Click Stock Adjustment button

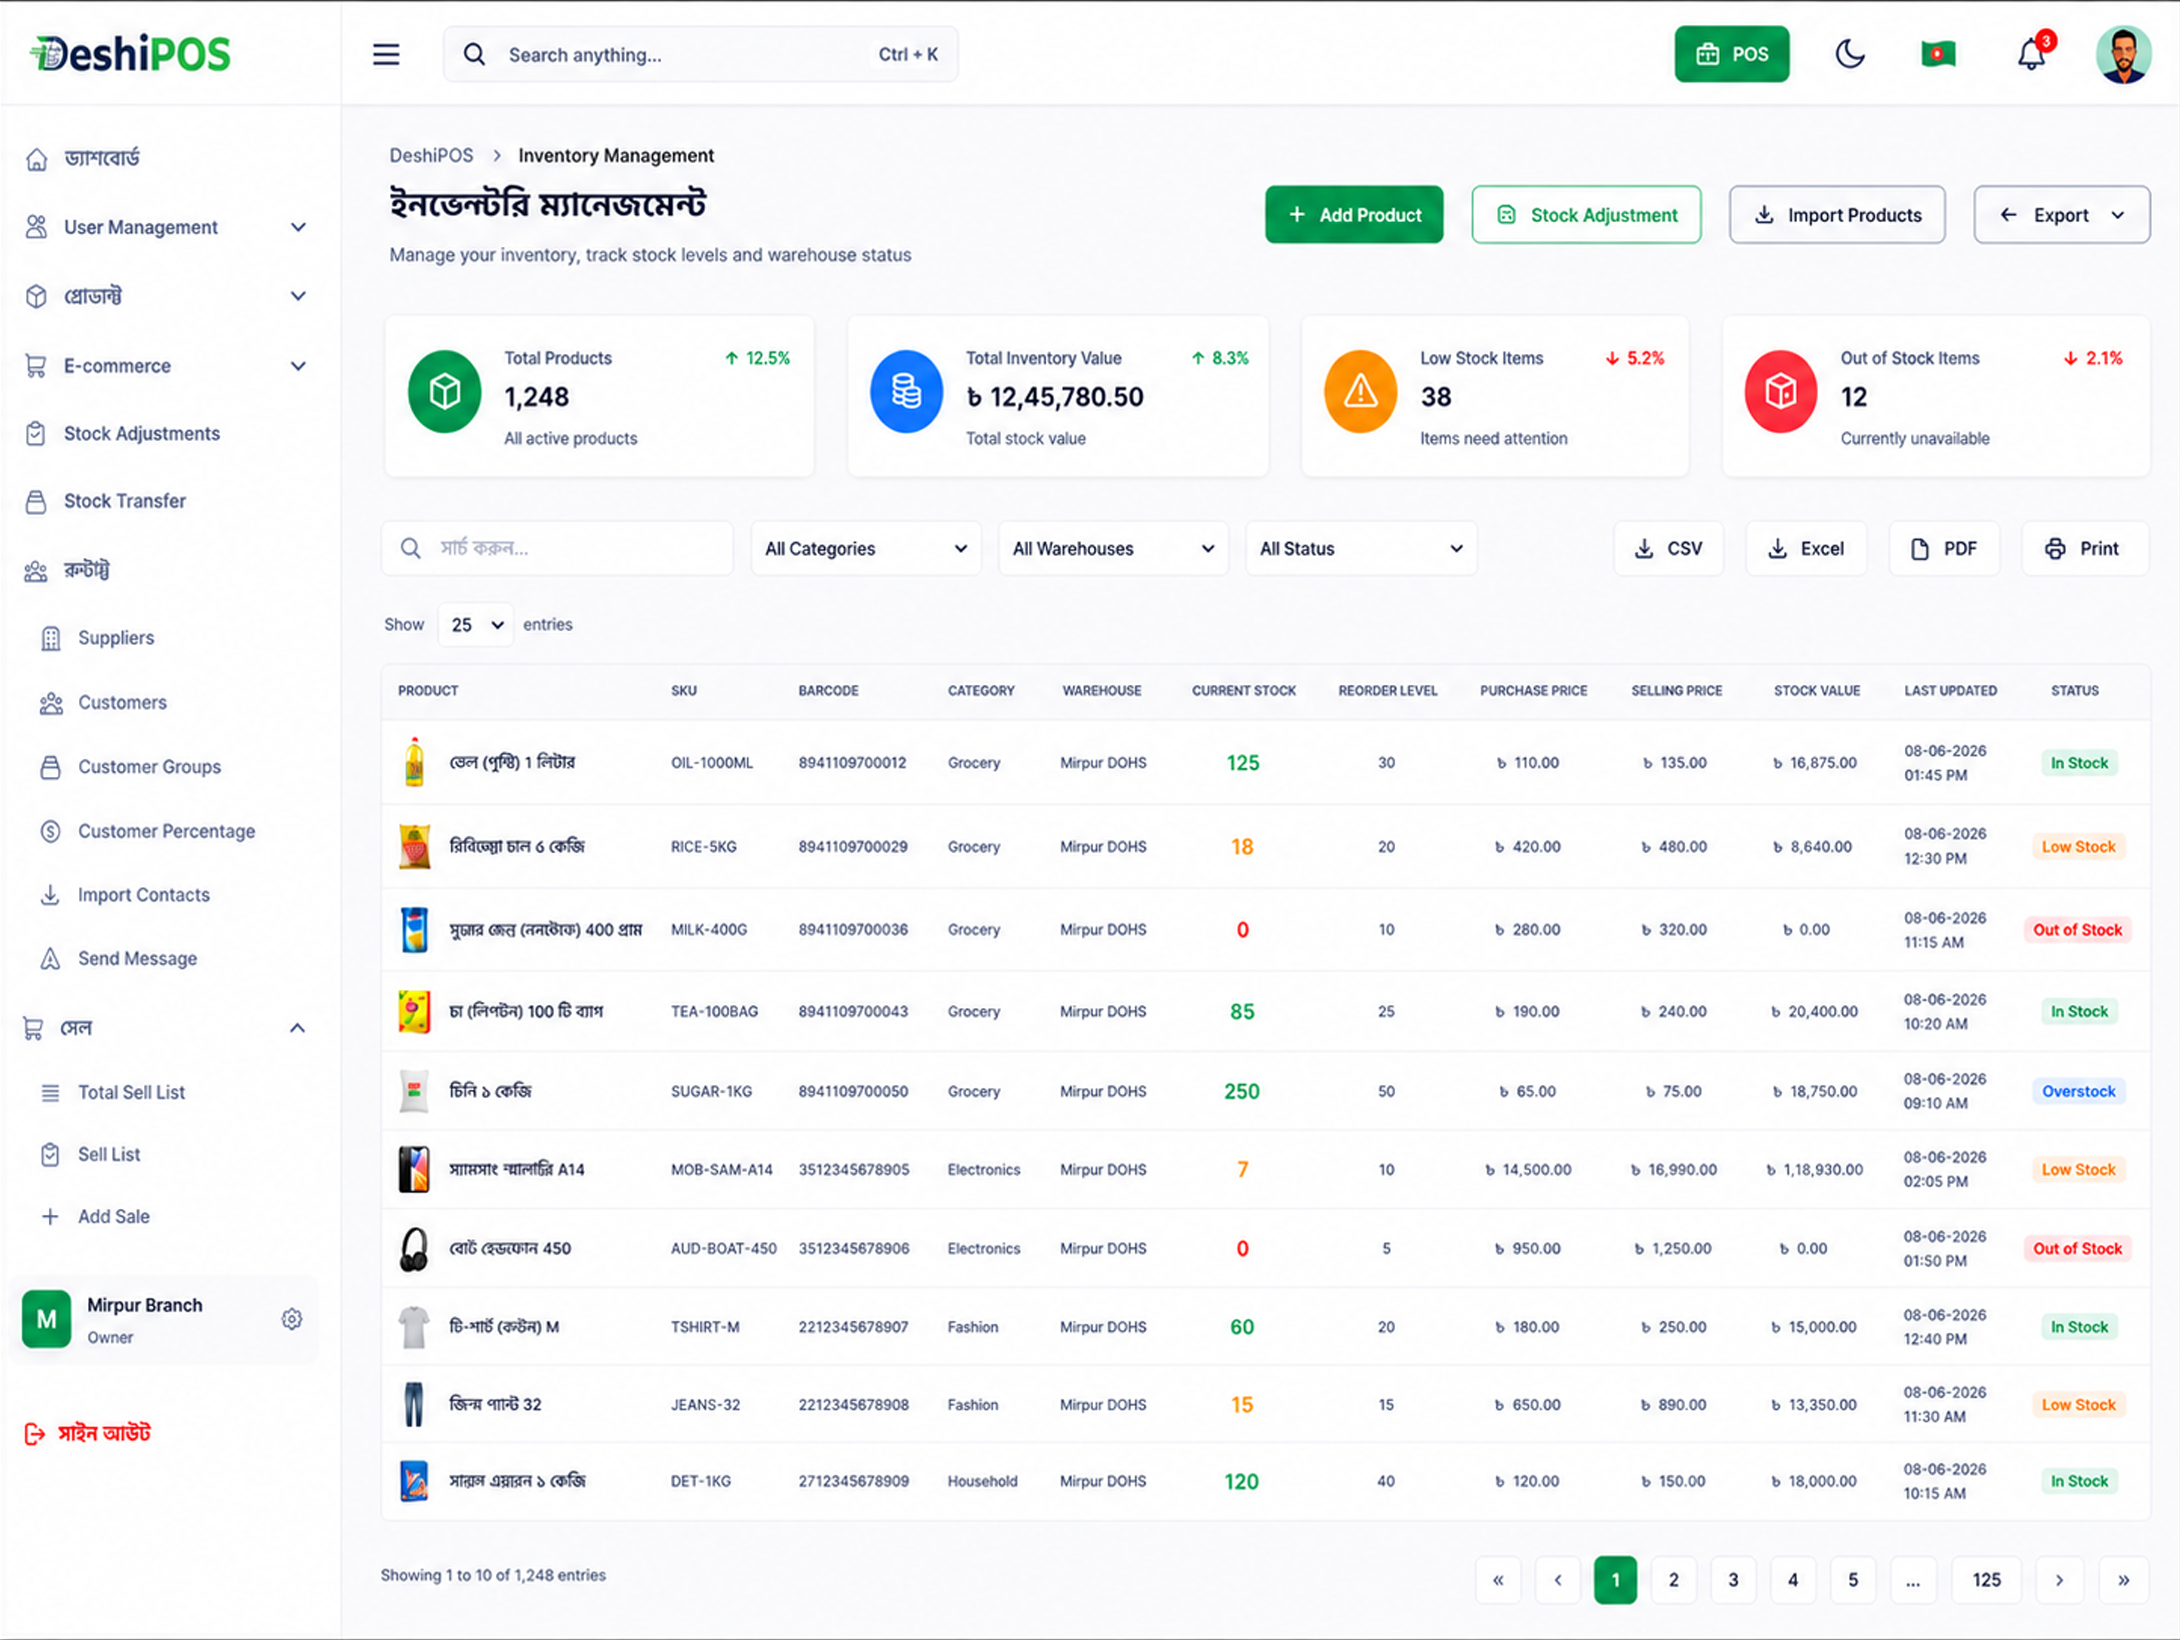(x=1586, y=215)
